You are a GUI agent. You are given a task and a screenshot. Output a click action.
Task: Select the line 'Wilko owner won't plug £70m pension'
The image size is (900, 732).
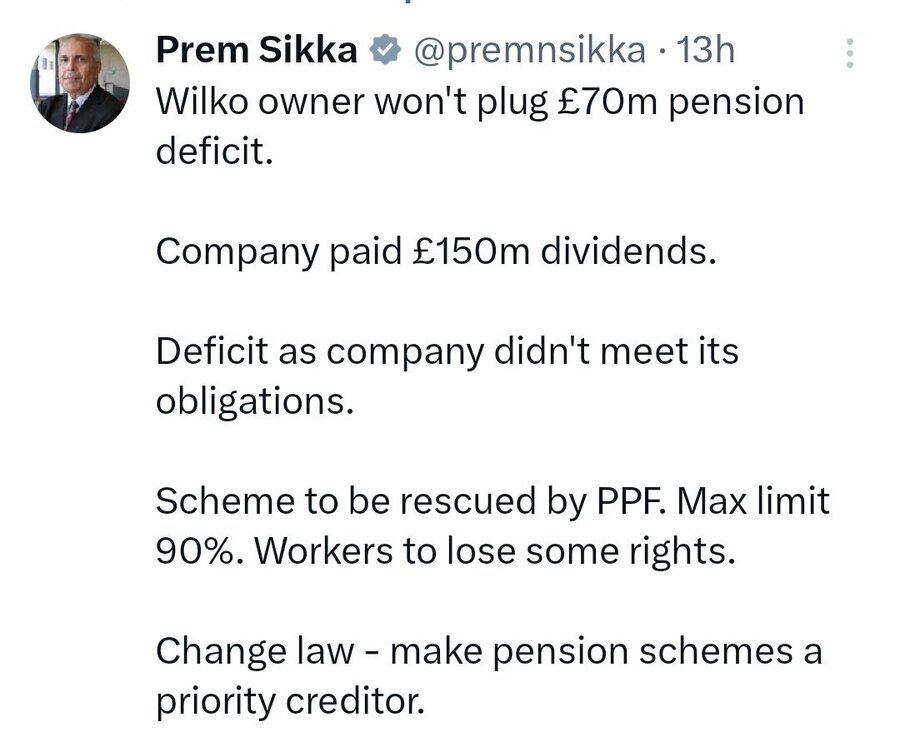pyautogui.click(x=480, y=103)
